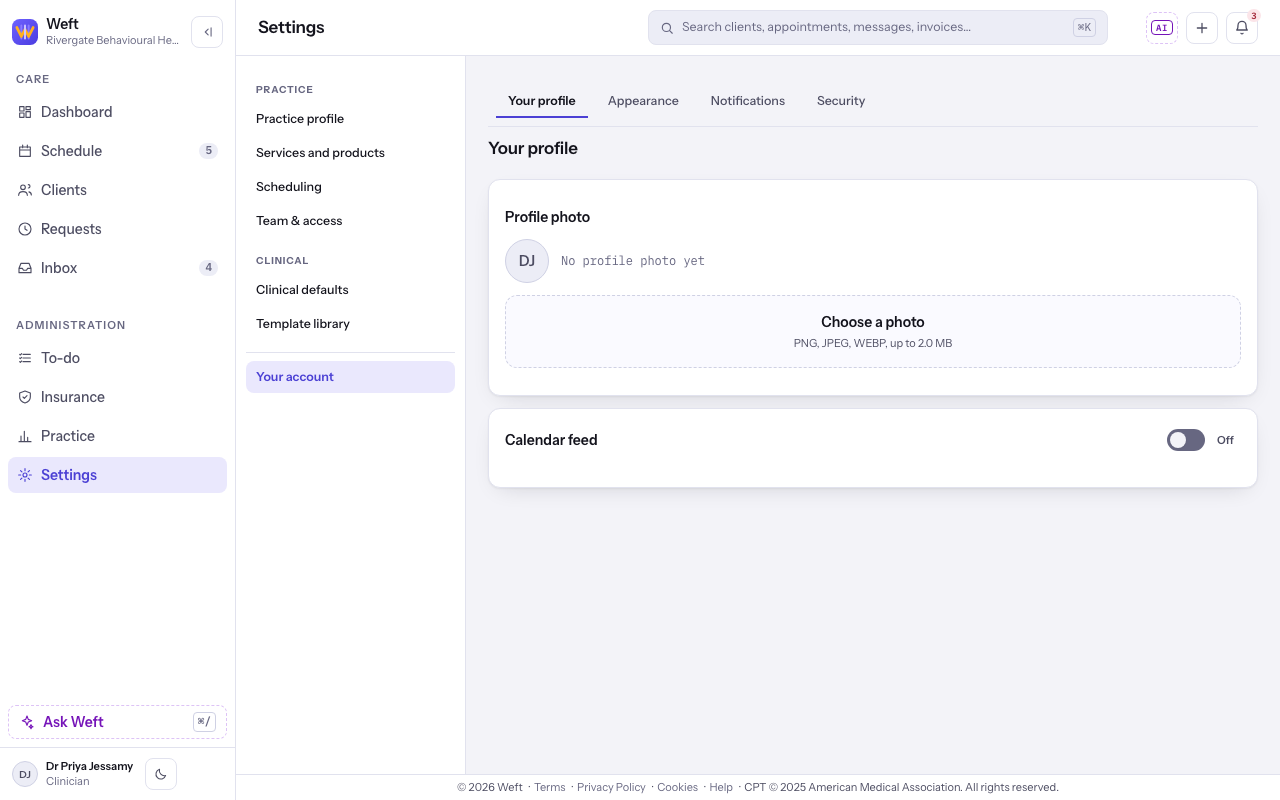Open the Template library
Image resolution: width=1280 pixels, height=800 pixels.
(350, 324)
